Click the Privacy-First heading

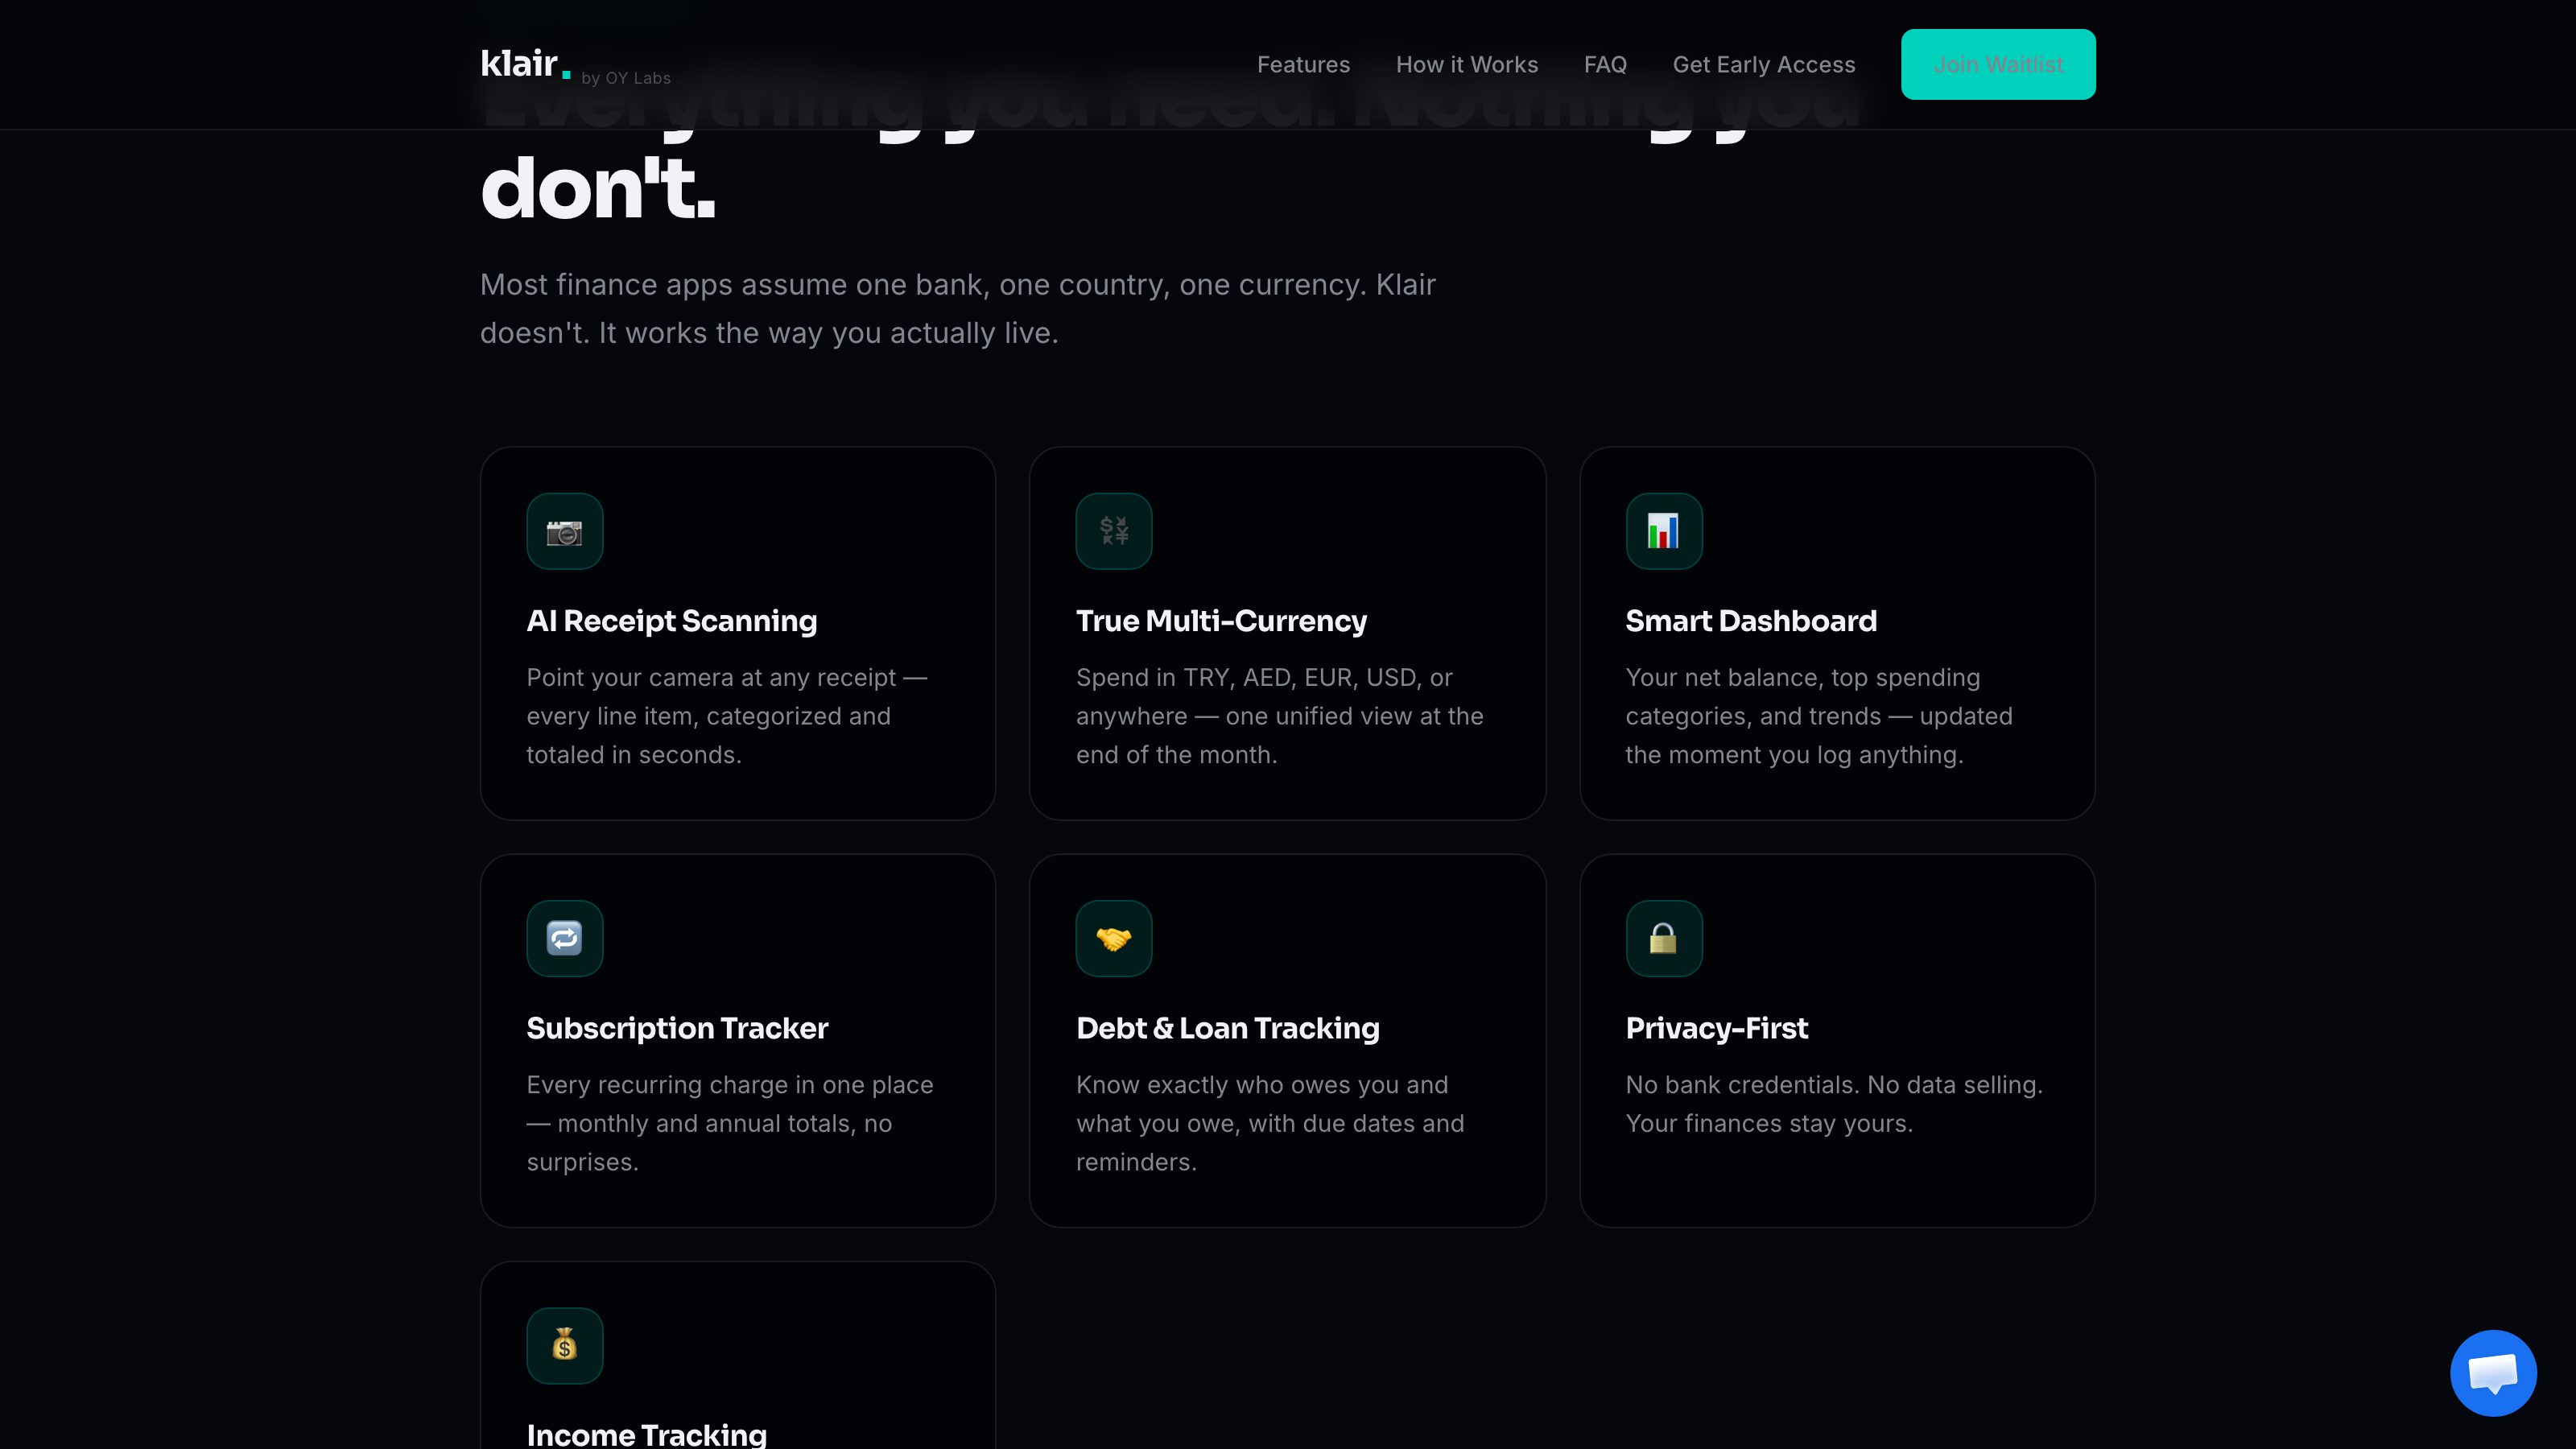pyautogui.click(x=1716, y=1028)
